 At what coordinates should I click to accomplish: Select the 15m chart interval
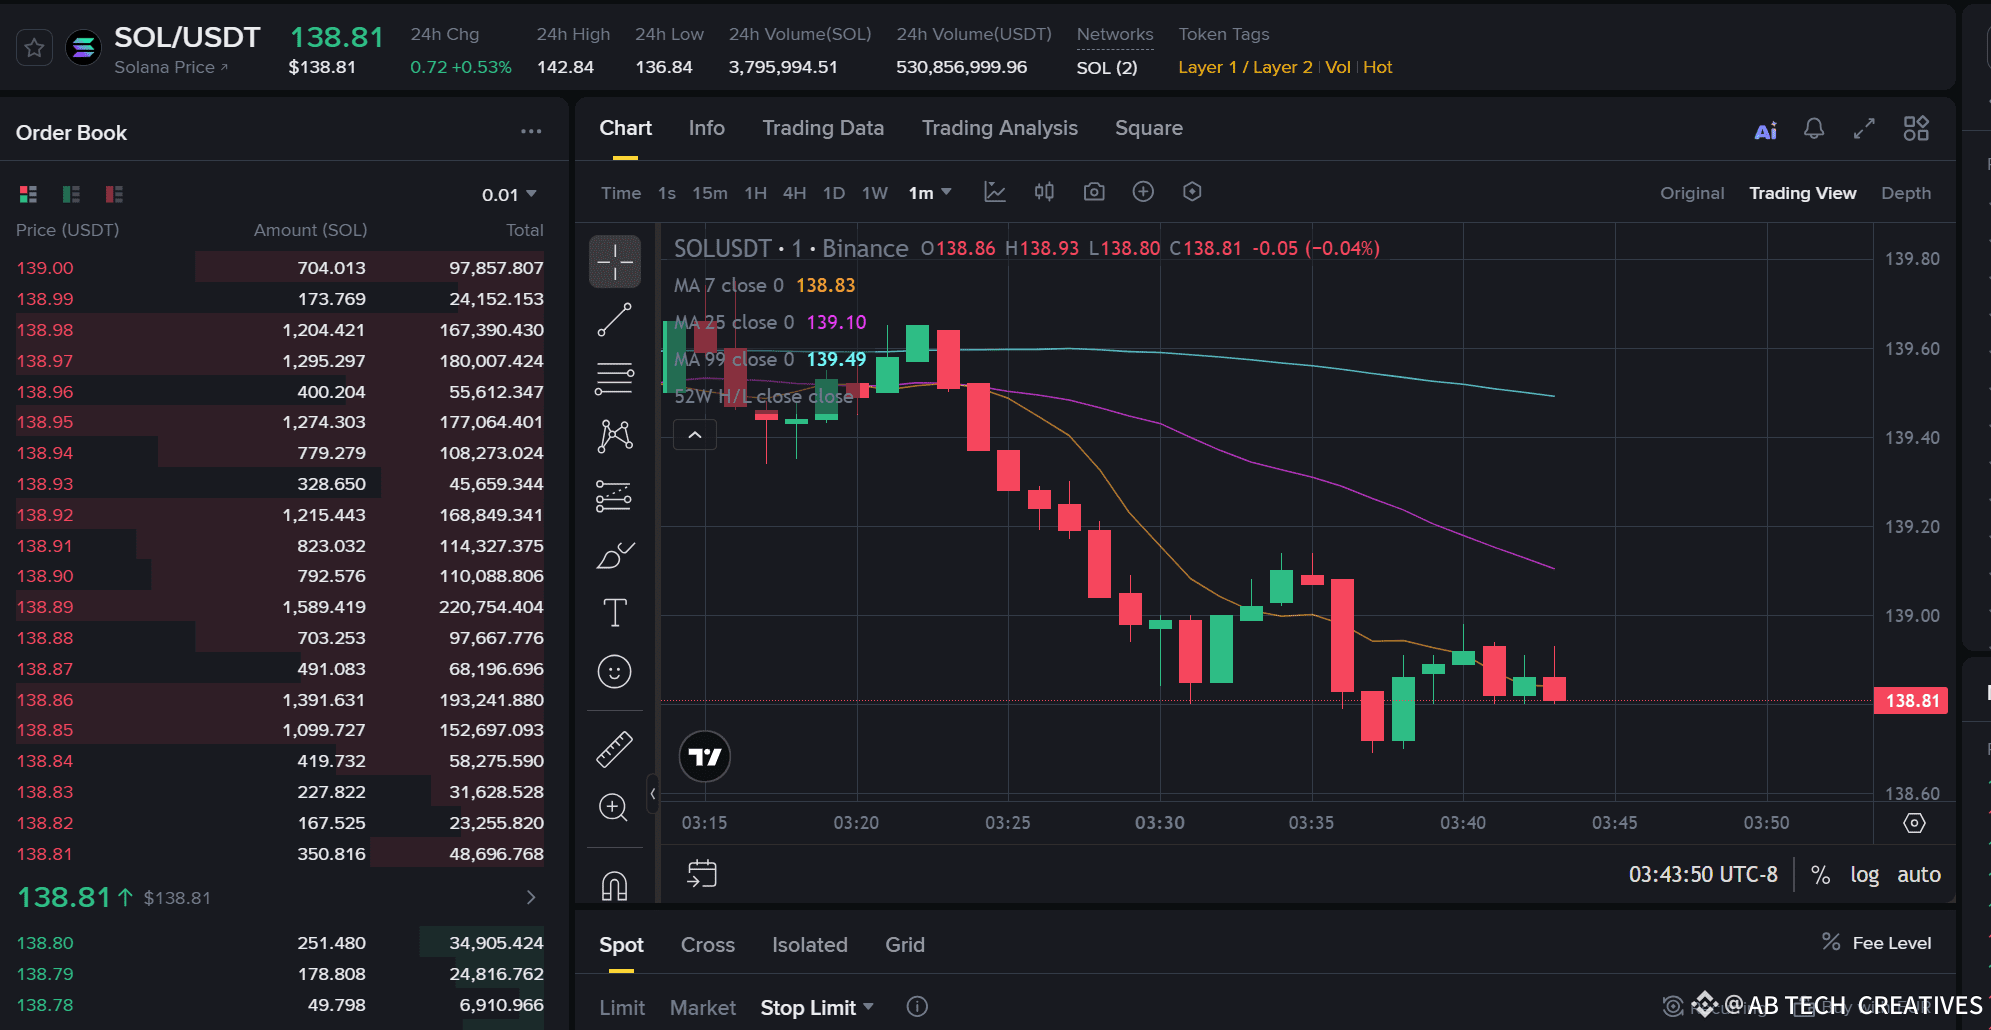coord(710,193)
